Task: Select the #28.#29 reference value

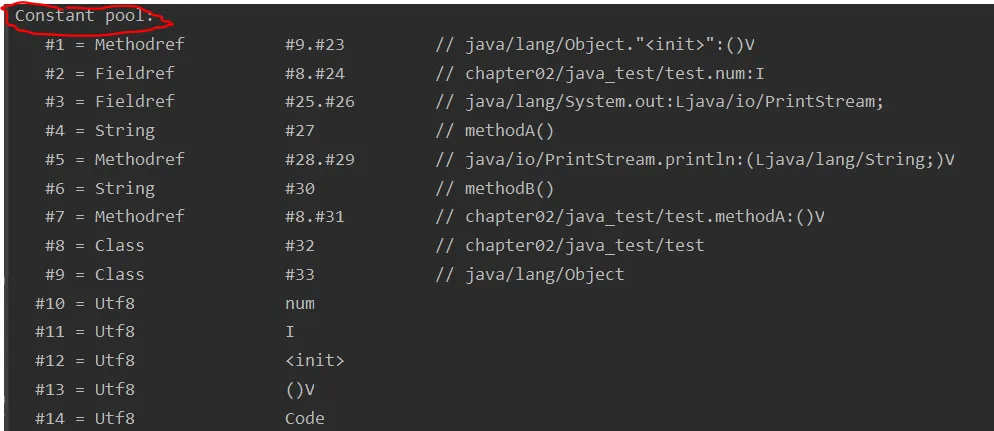Action: (x=319, y=160)
